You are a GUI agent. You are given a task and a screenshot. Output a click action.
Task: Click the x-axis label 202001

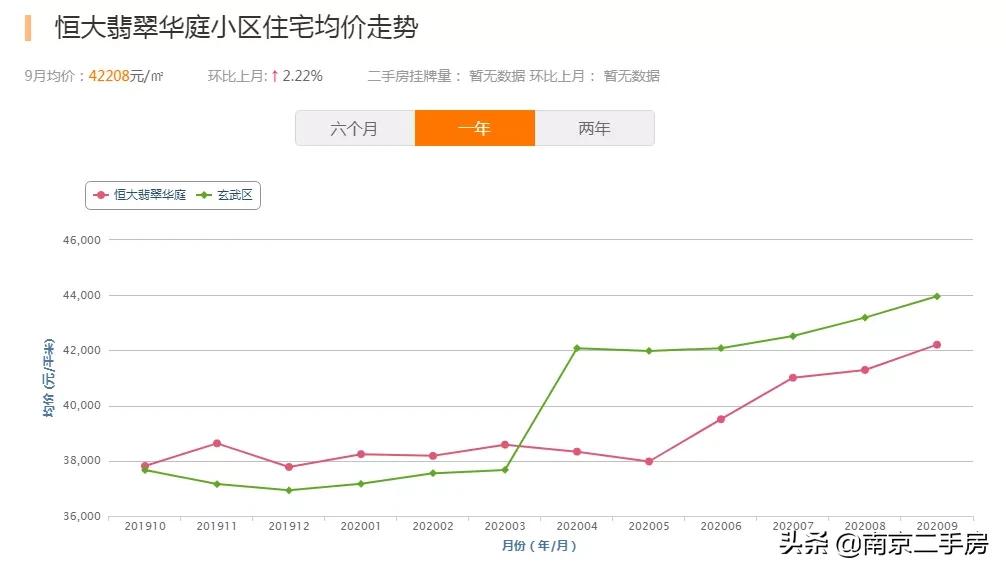coord(361,526)
